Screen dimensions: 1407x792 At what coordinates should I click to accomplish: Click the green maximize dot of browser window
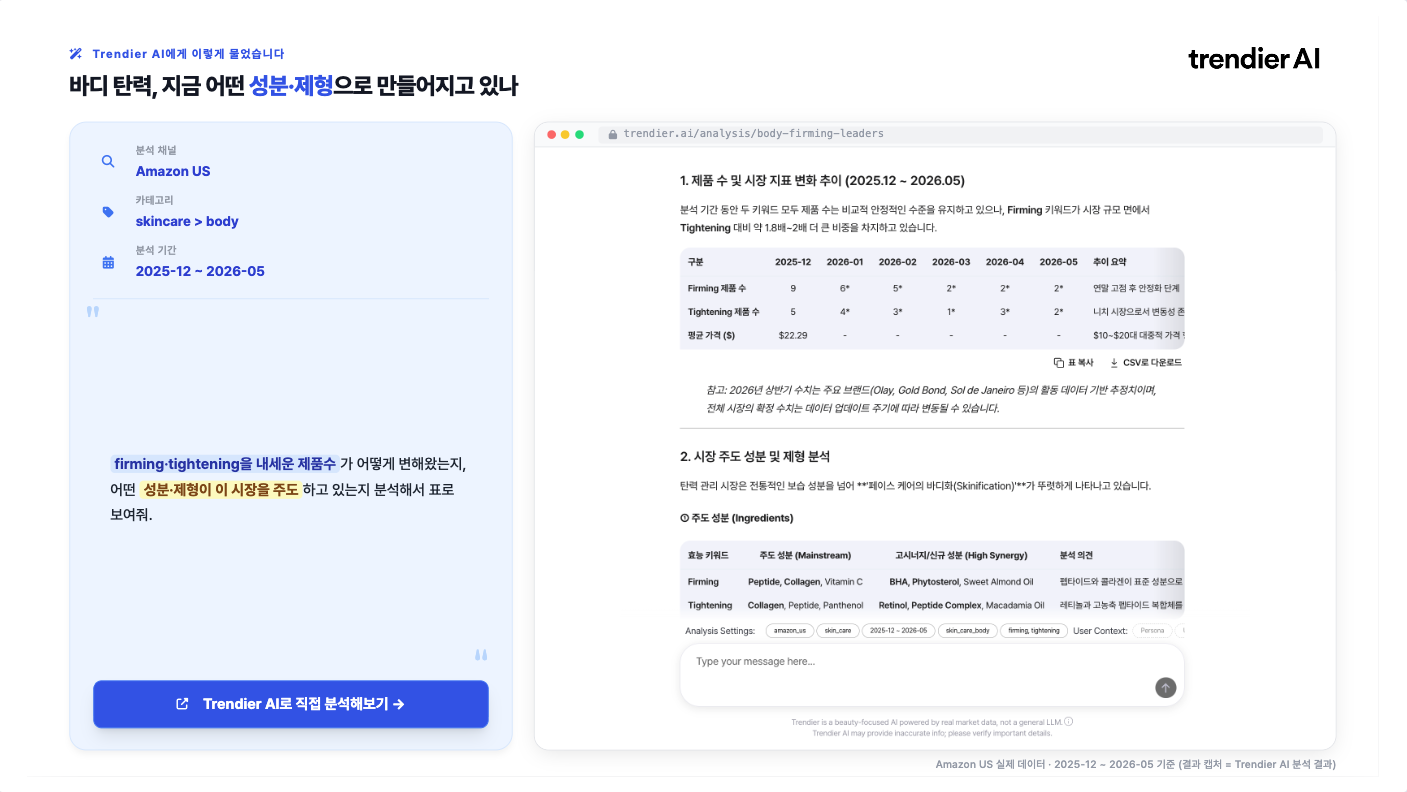(x=579, y=134)
